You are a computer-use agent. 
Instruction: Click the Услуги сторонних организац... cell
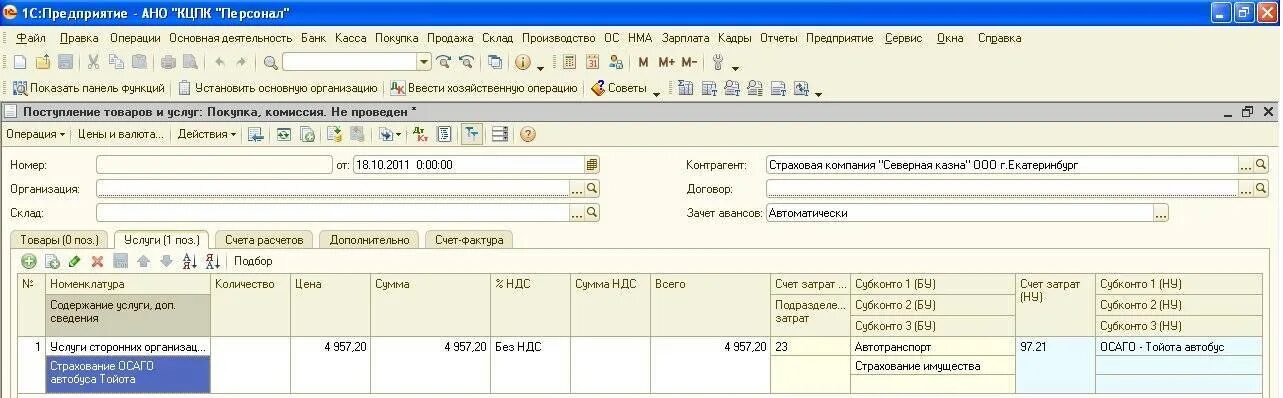129,347
